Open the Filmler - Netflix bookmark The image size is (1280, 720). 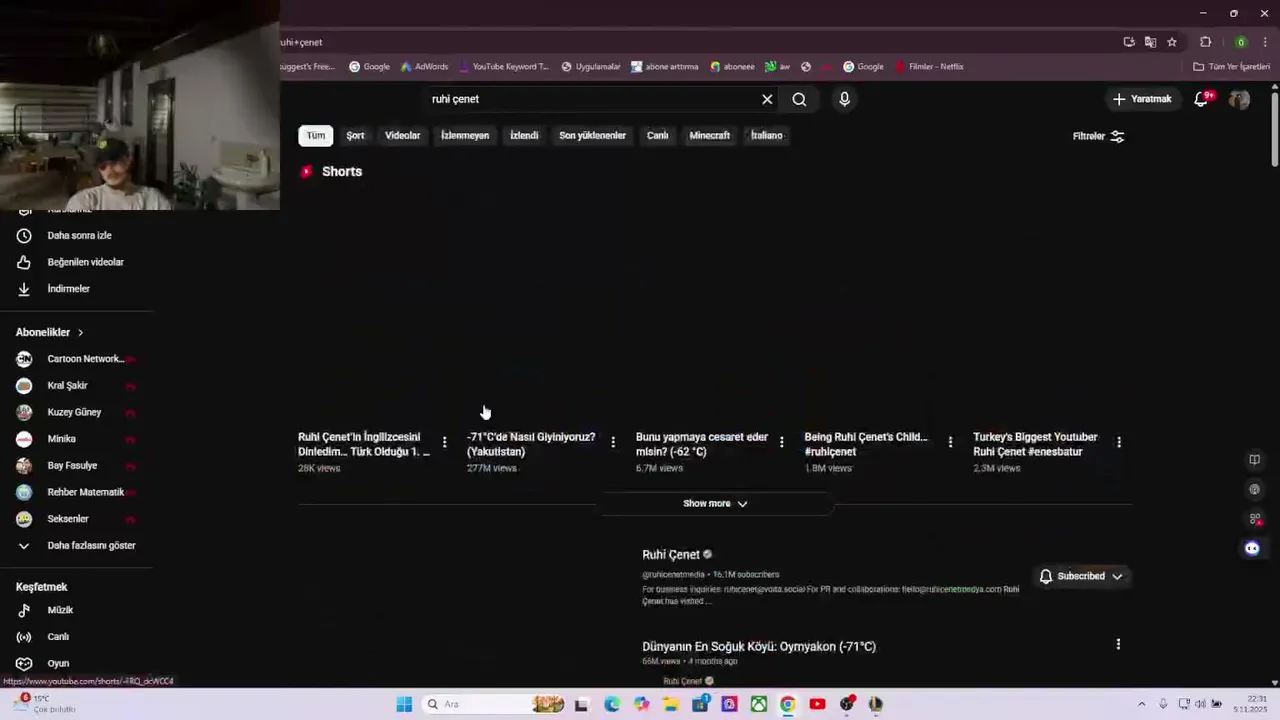tap(929, 67)
